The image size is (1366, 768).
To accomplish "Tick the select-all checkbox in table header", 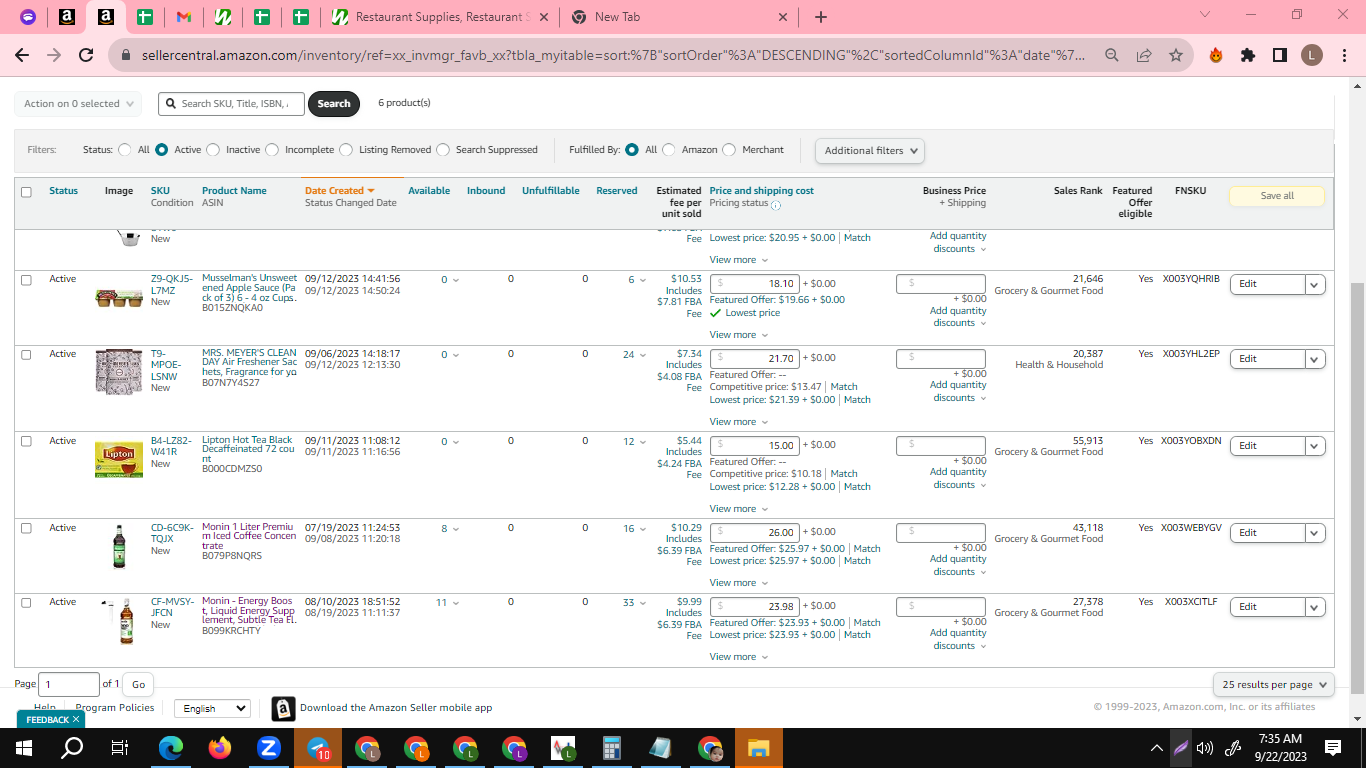I will coord(26,192).
